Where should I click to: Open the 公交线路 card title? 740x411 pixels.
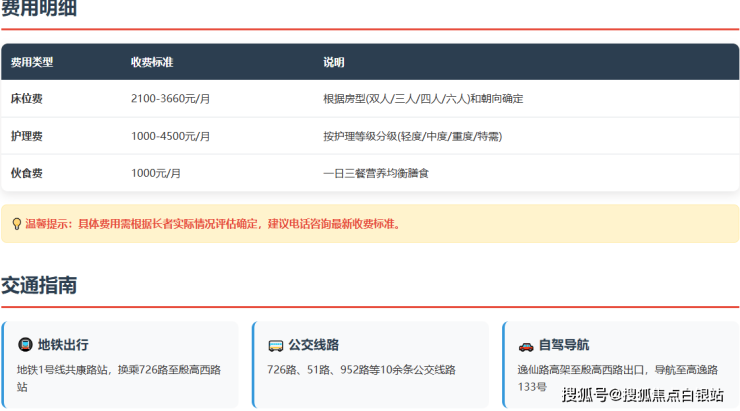click(313, 345)
